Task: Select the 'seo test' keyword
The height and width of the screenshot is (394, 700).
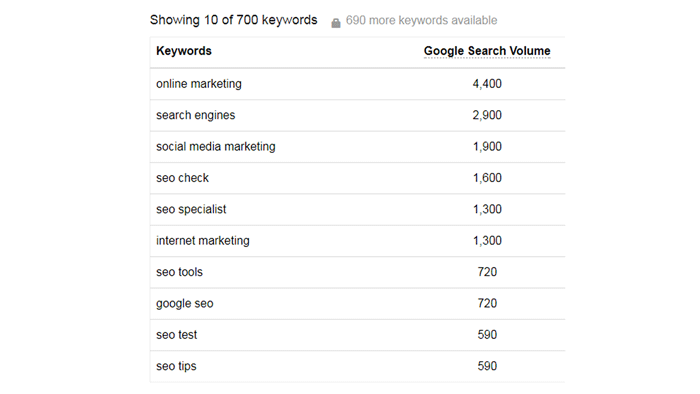Action: click(x=176, y=335)
